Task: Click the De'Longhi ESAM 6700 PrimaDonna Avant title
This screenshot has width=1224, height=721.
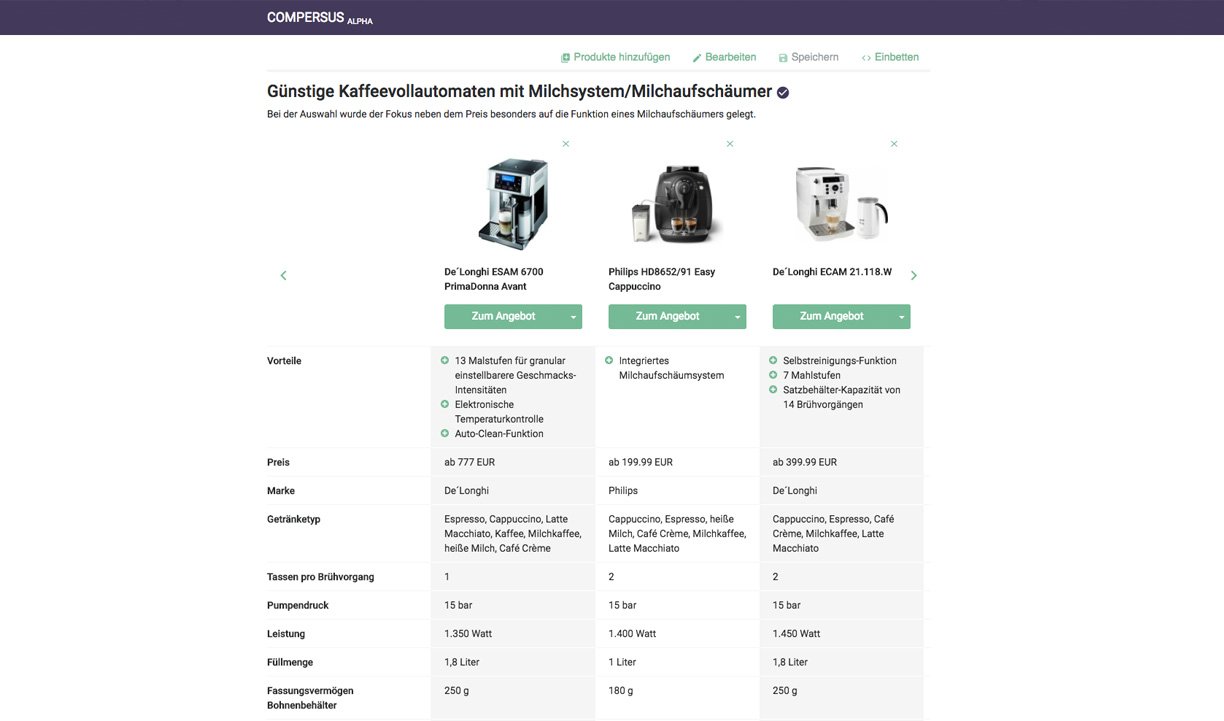Action: coord(494,279)
